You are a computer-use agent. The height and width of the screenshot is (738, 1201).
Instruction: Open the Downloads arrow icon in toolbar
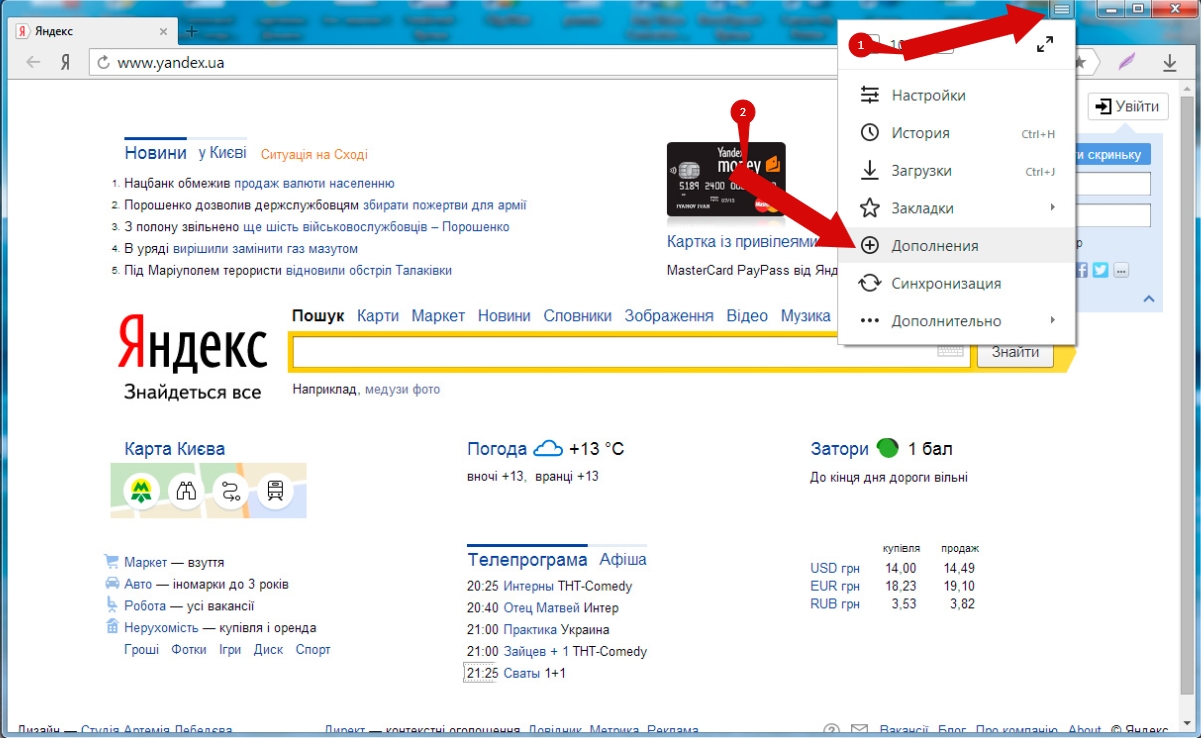coord(1169,62)
